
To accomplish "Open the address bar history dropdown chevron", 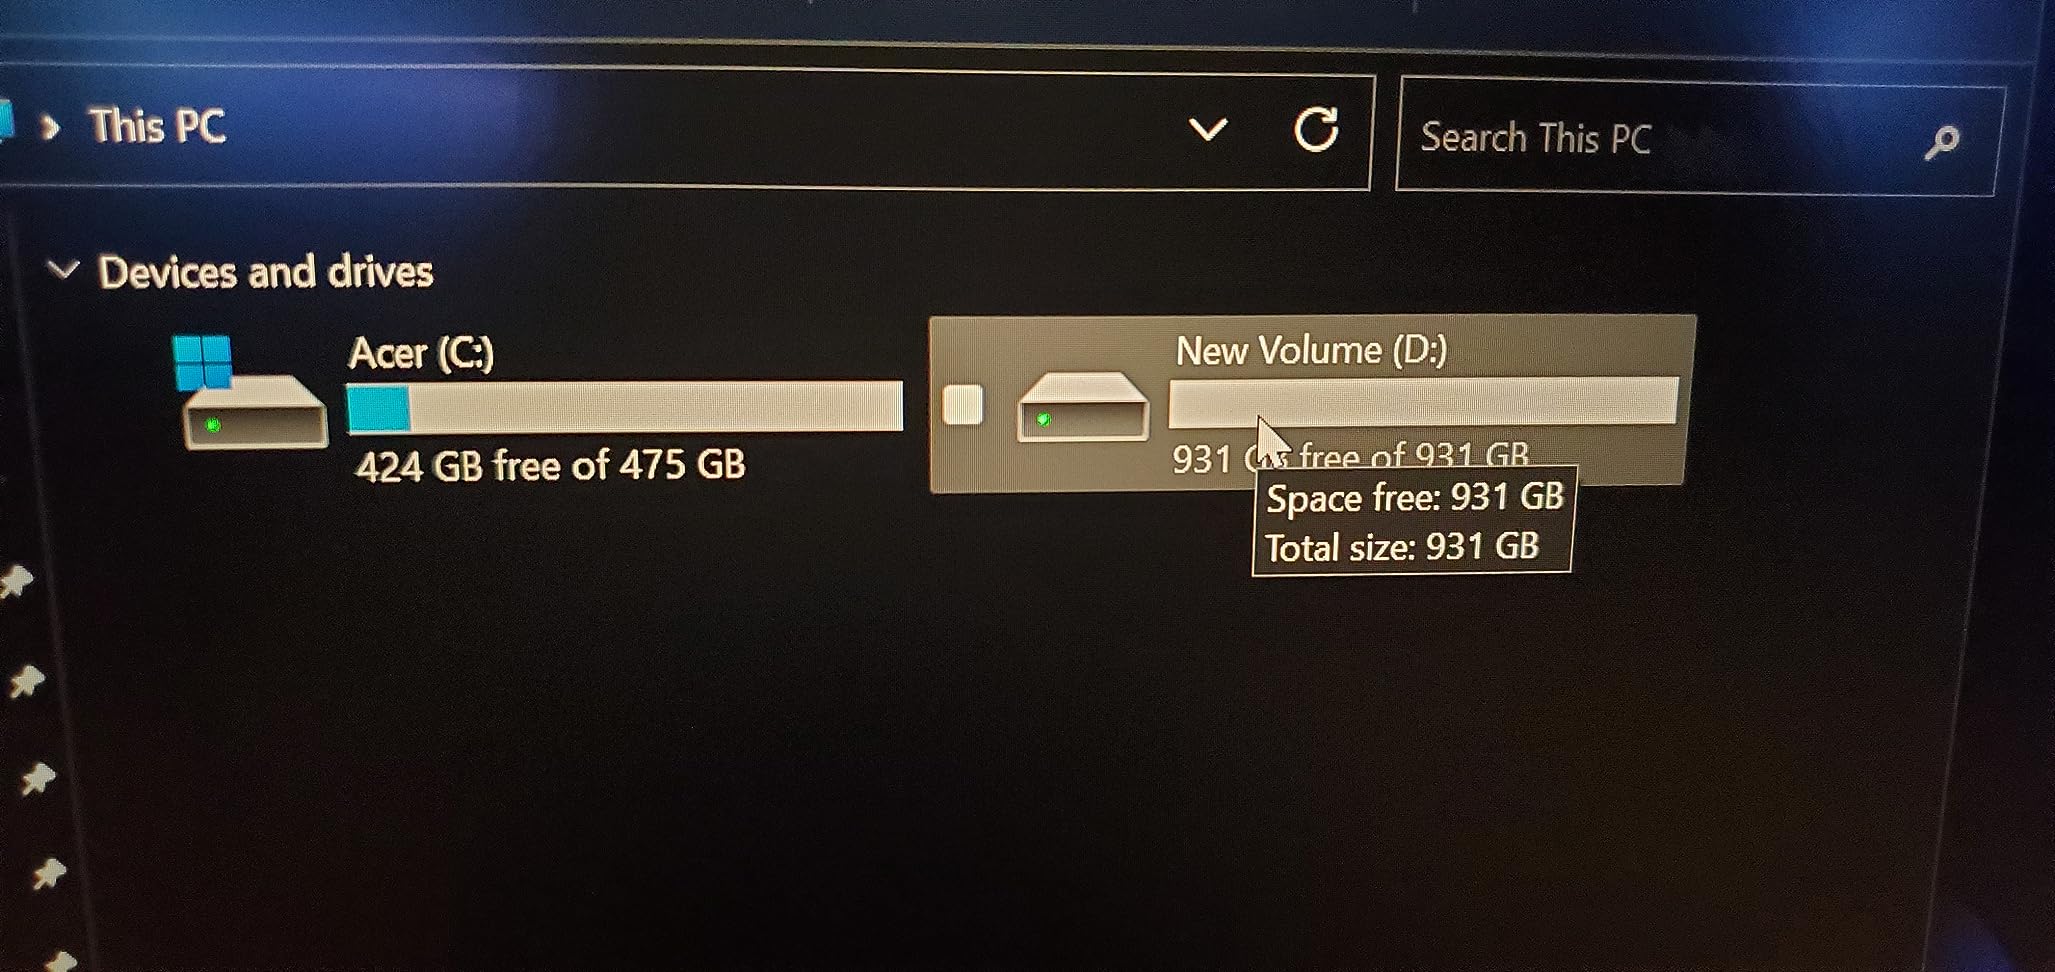I will [1207, 129].
